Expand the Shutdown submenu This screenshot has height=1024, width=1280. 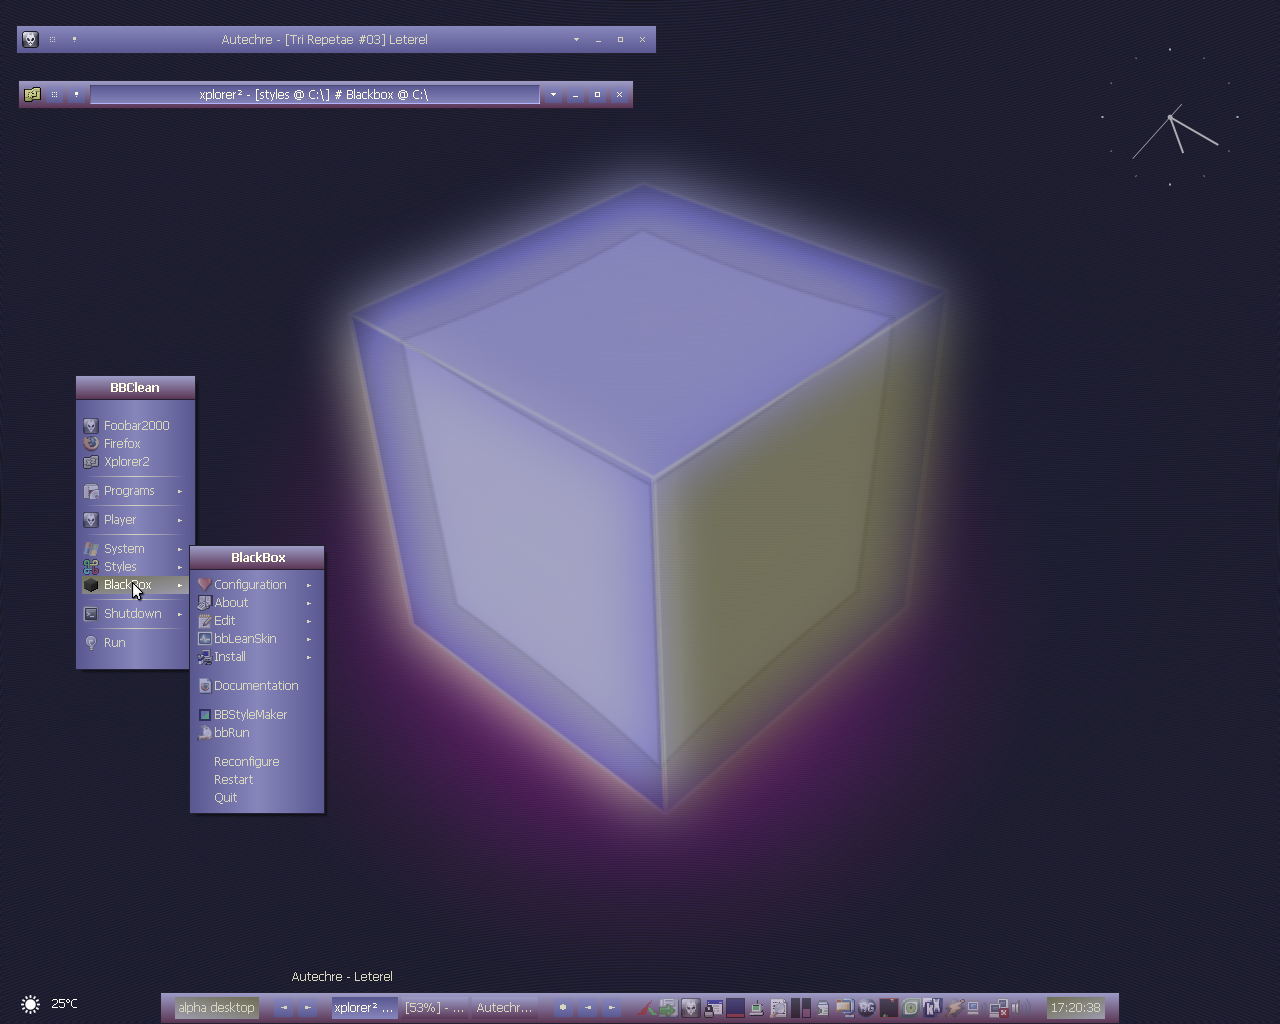(x=133, y=614)
